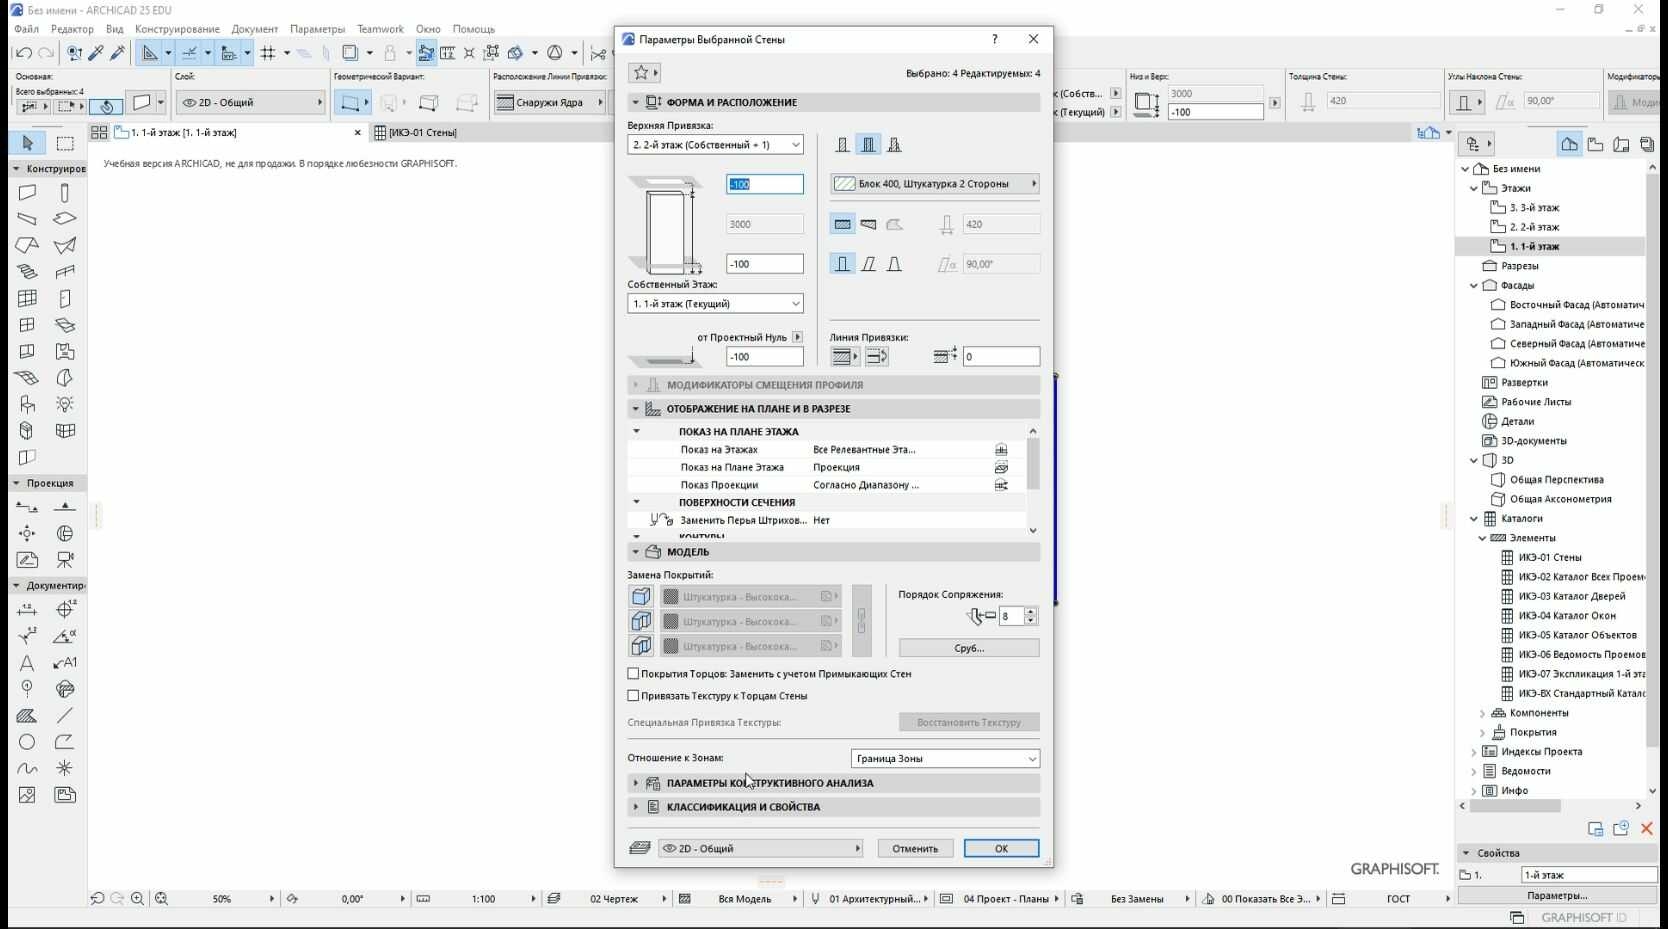The width and height of the screenshot is (1668, 929).
Task: Choose the Basic wall structure icon
Action: (x=843, y=145)
